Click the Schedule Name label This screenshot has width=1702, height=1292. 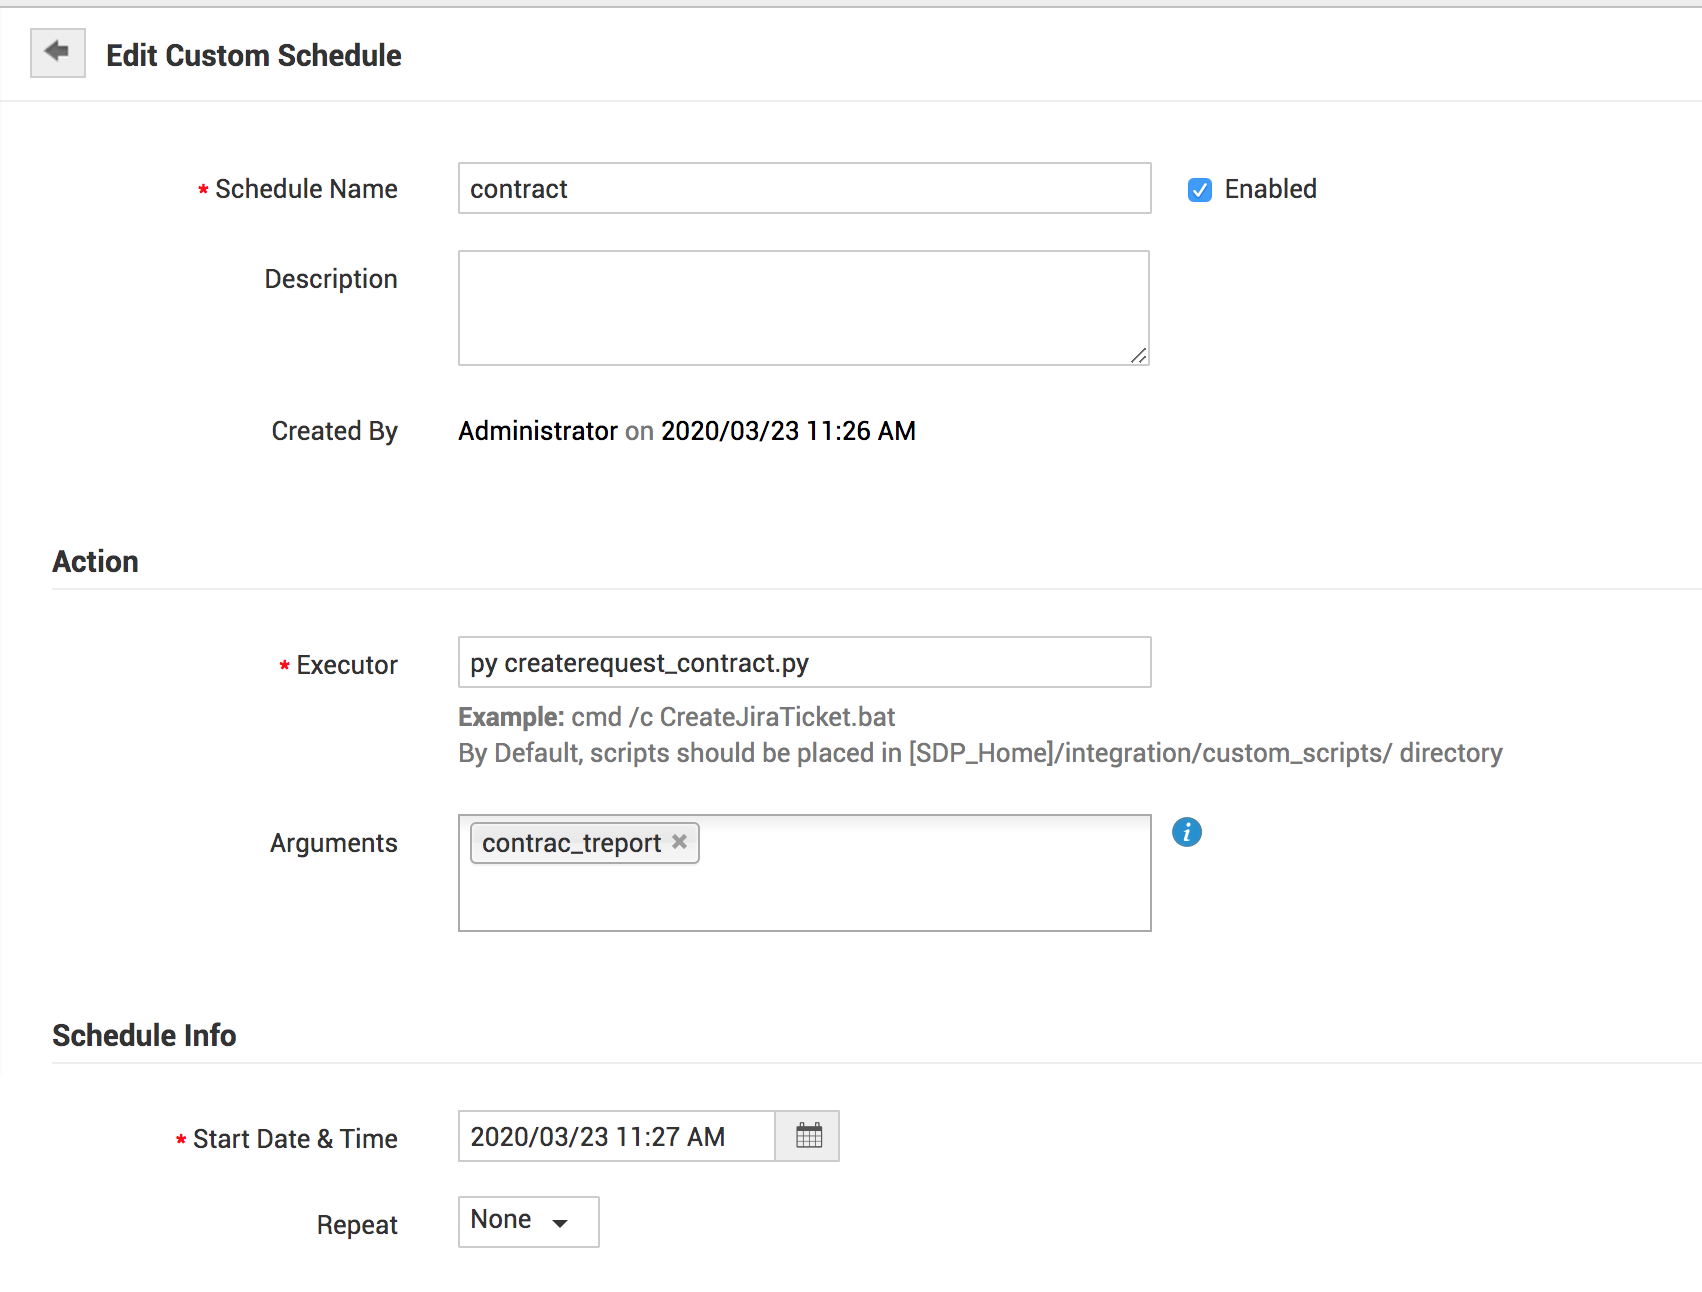point(306,189)
